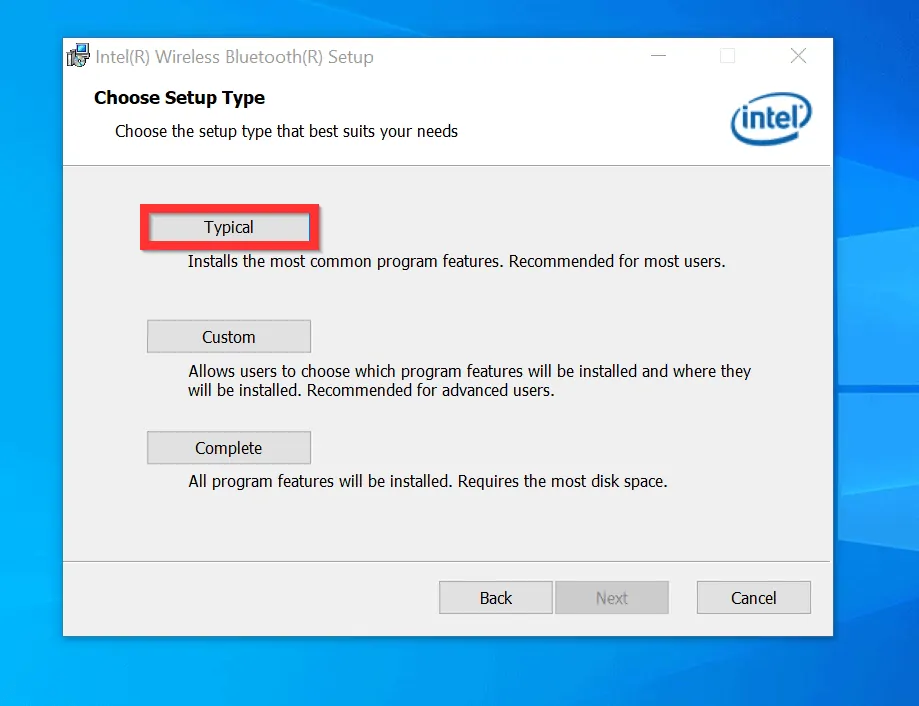The height and width of the screenshot is (706, 919).
Task: Pick the Complete installation button
Action: [229, 448]
